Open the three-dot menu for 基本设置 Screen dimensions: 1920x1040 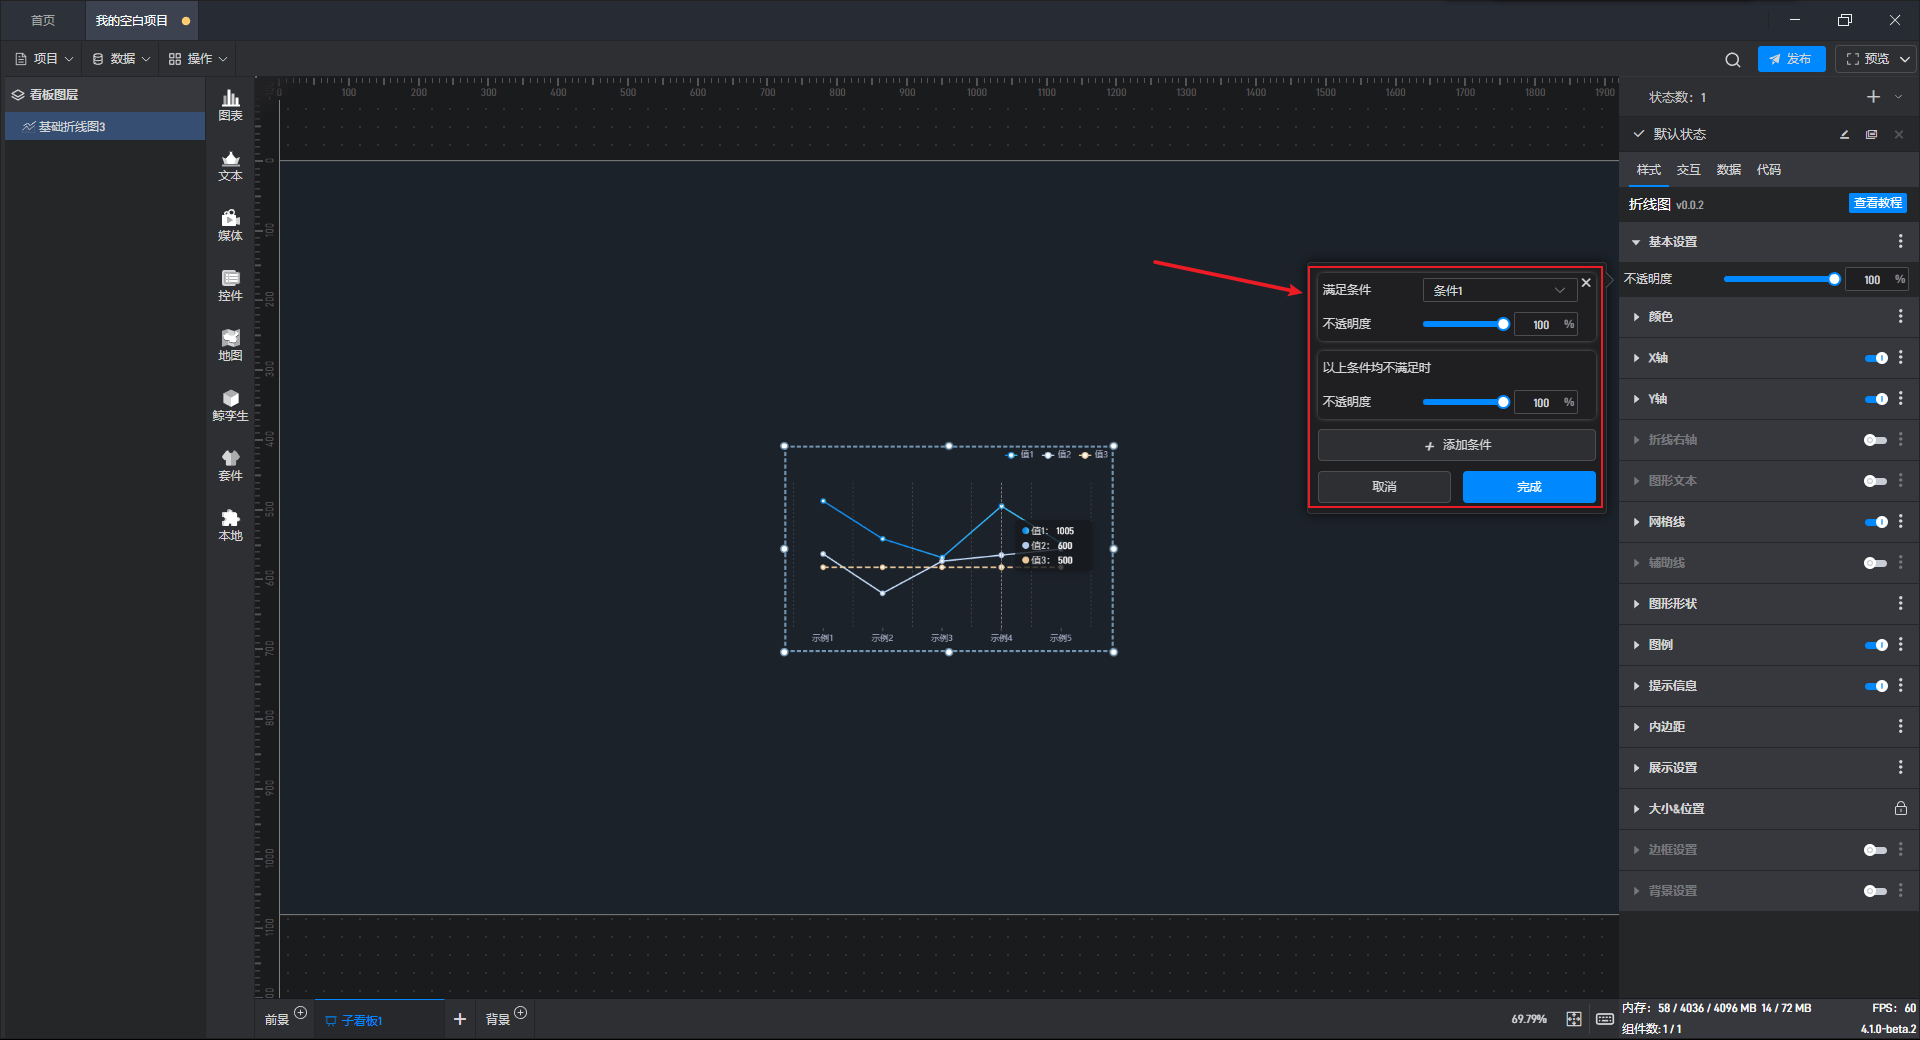click(1900, 242)
